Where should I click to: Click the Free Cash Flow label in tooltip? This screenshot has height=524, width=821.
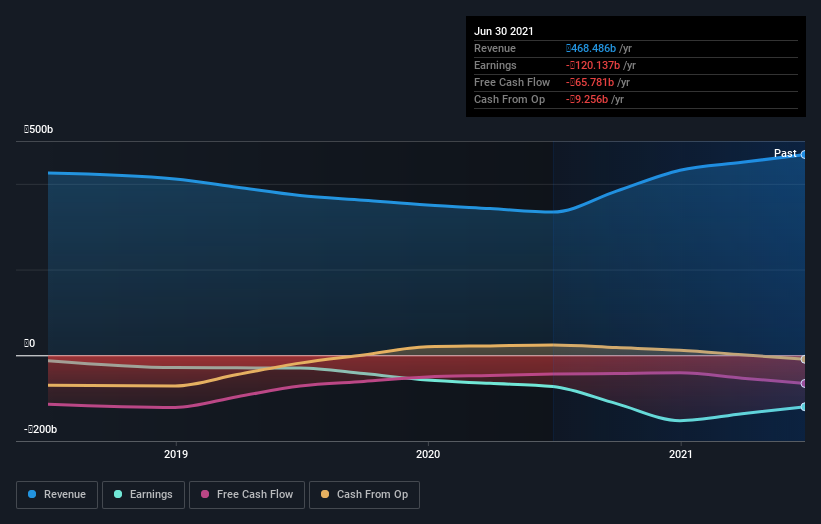point(512,82)
